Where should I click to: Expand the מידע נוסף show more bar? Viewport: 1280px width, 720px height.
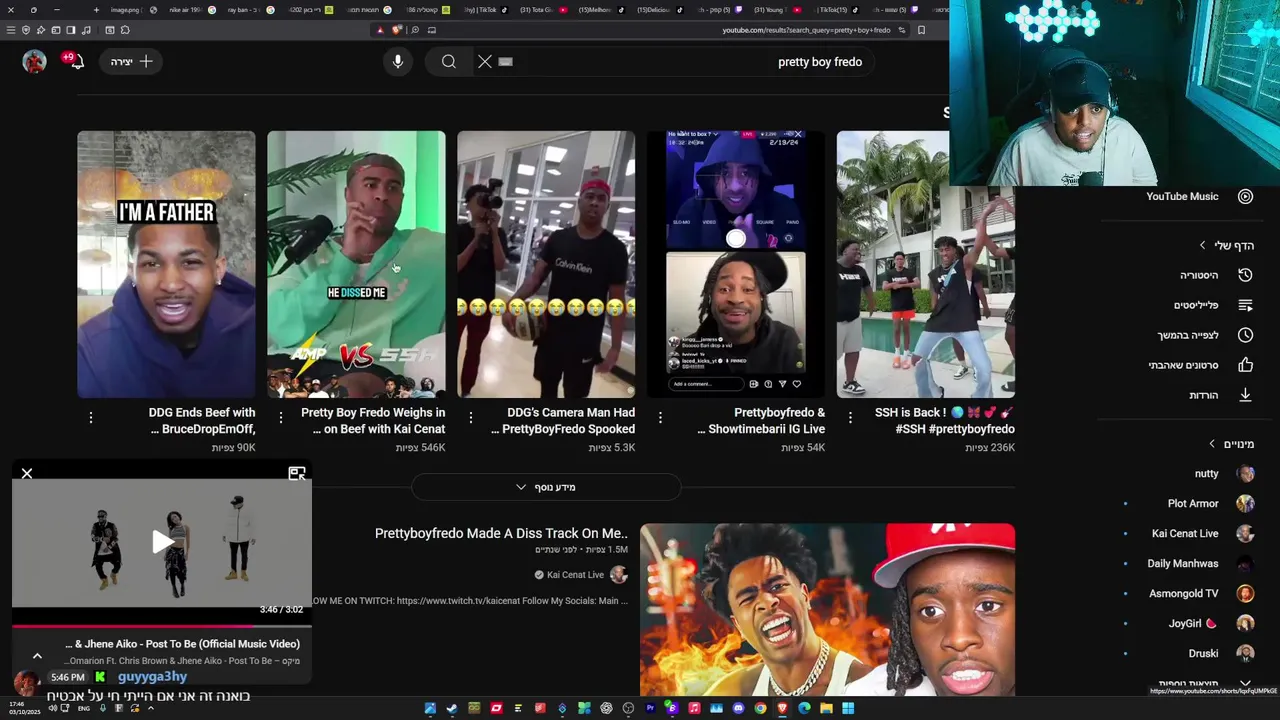pos(546,487)
